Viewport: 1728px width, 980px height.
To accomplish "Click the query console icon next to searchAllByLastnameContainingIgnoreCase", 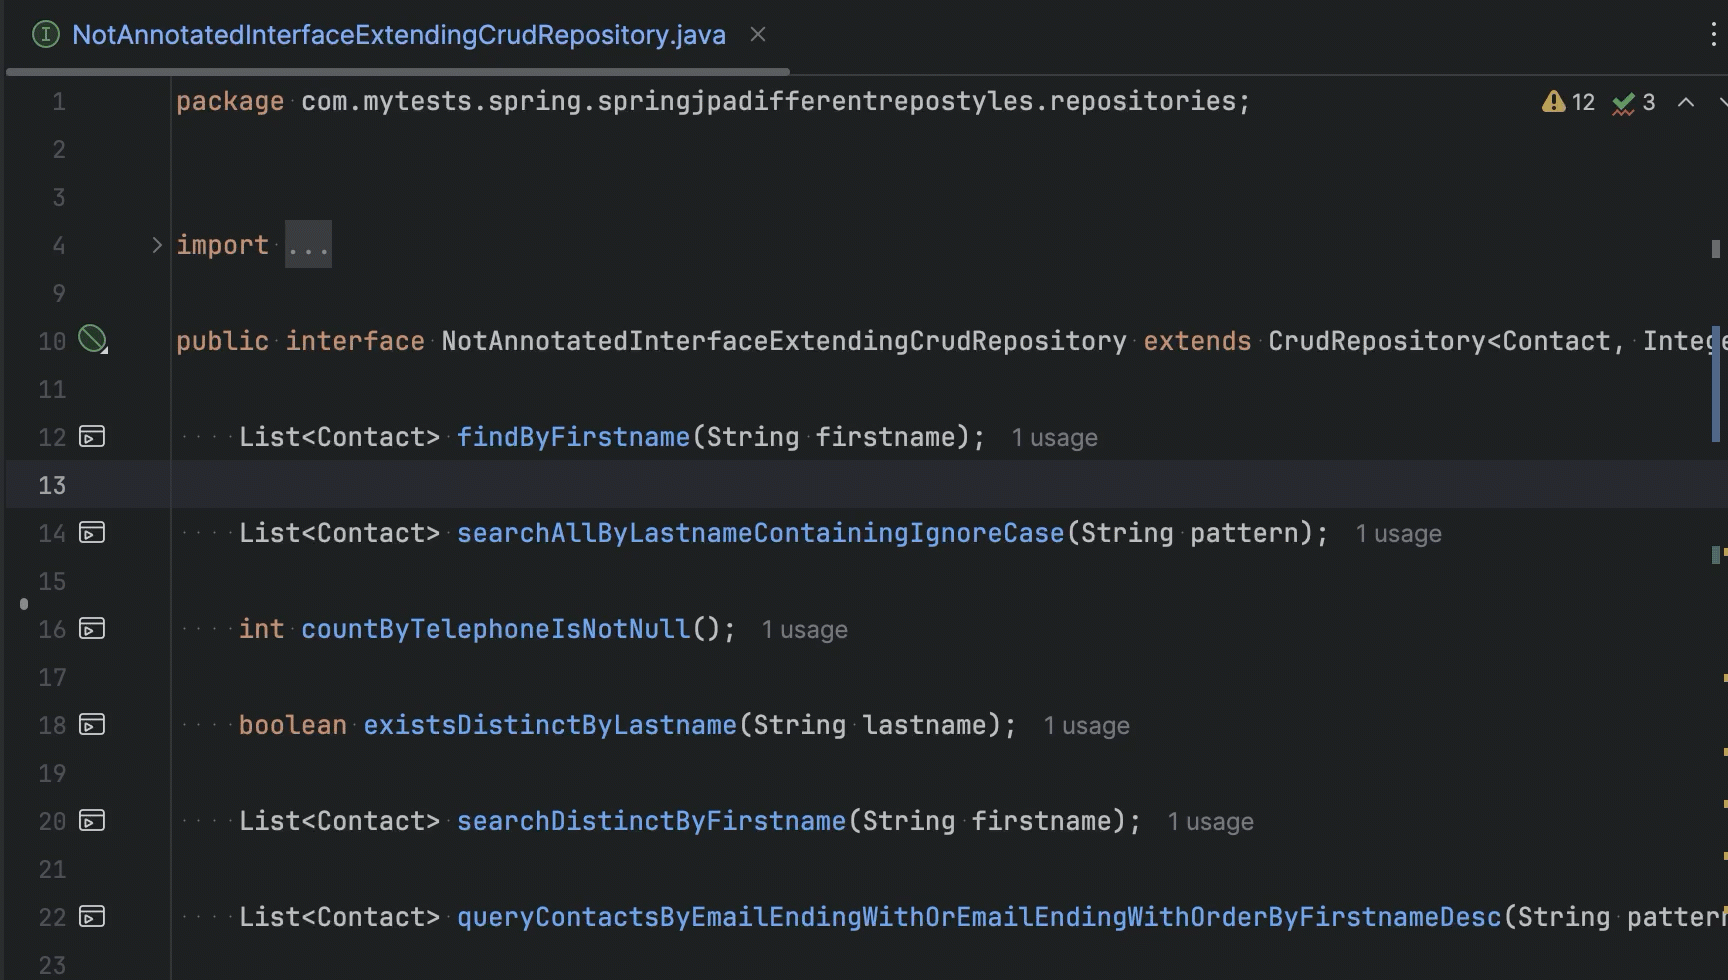I will coord(91,533).
